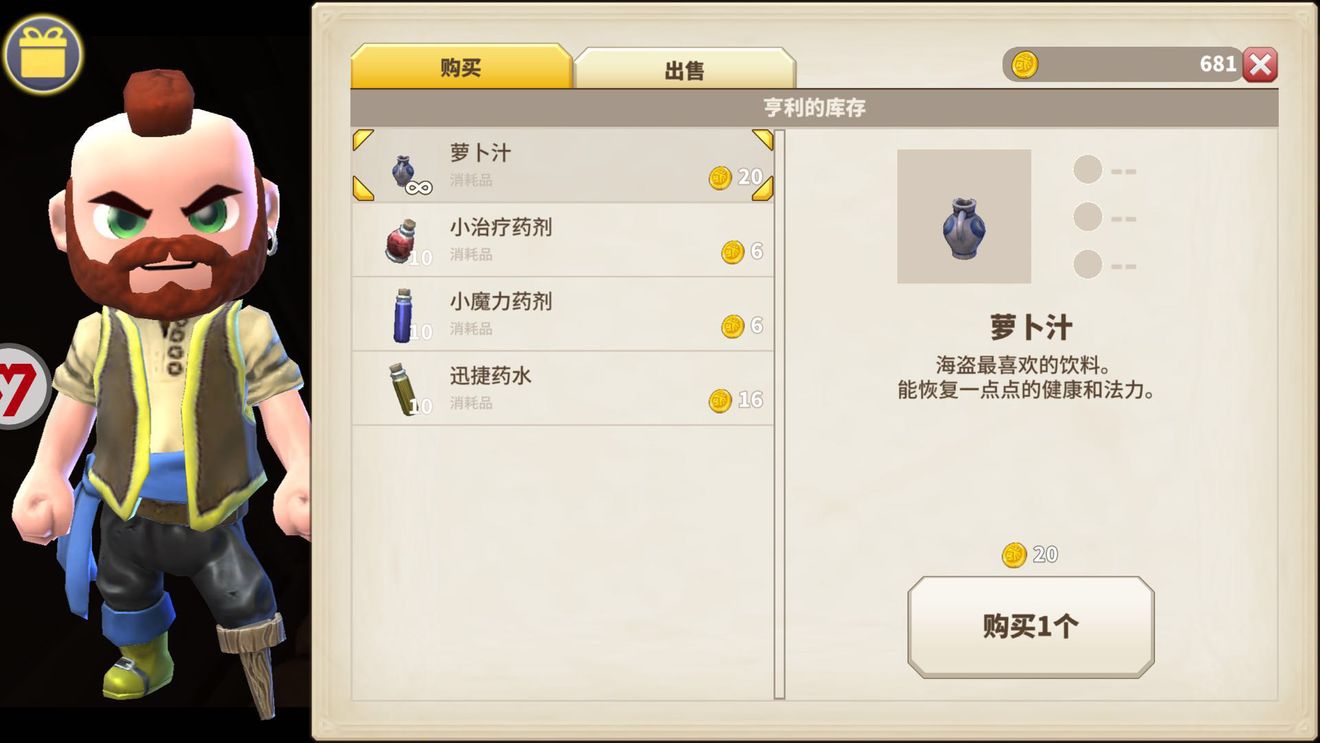Screen dimensions: 1320x743
Task: Click the large jug preview image
Action: [964, 216]
